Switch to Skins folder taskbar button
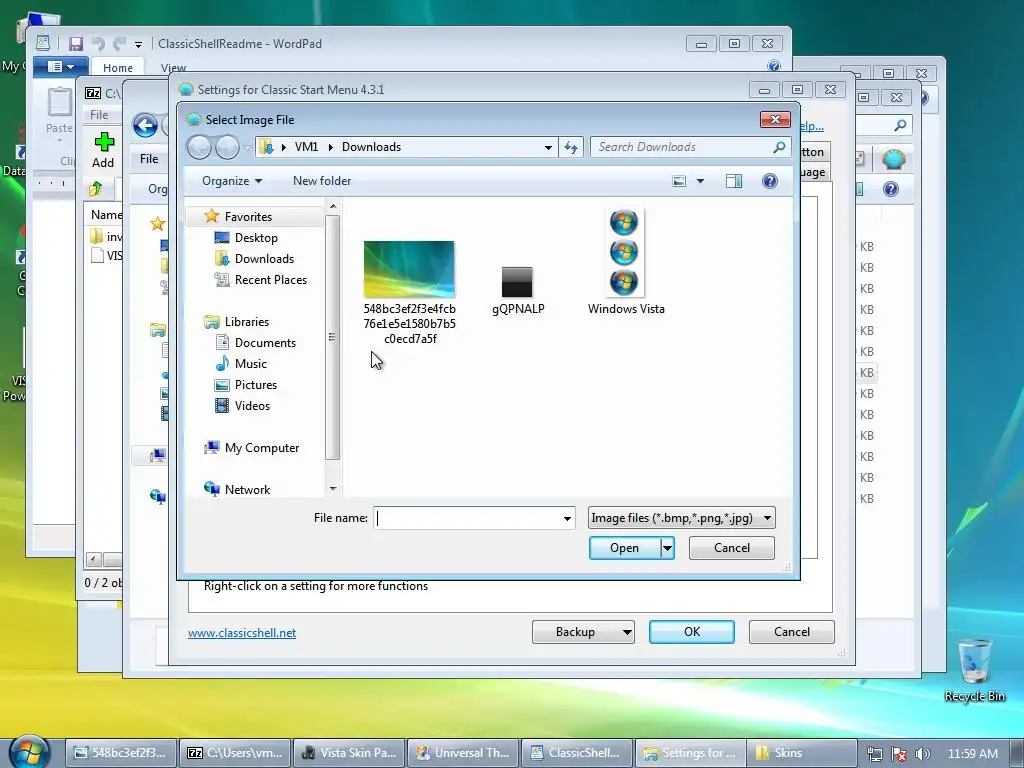 (802, 753)
